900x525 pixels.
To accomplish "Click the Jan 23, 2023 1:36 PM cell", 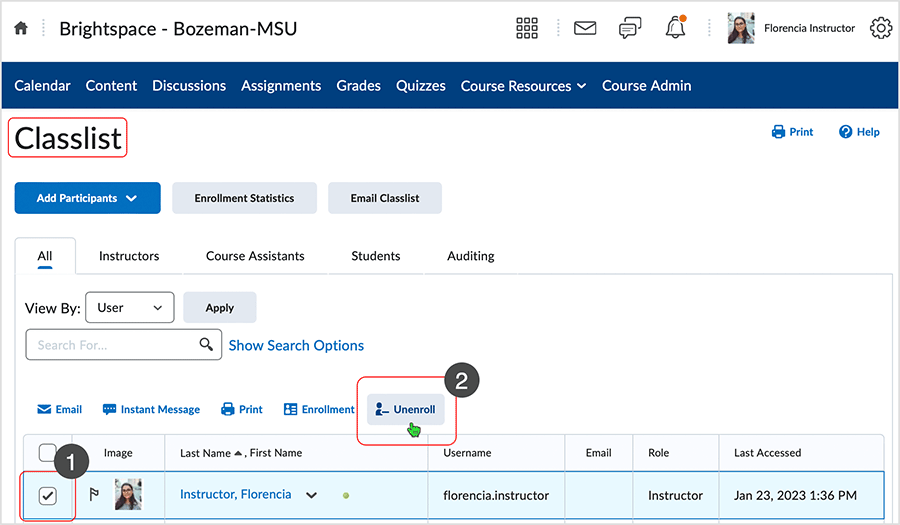I will pyautogui.click(x=795, y=495).
